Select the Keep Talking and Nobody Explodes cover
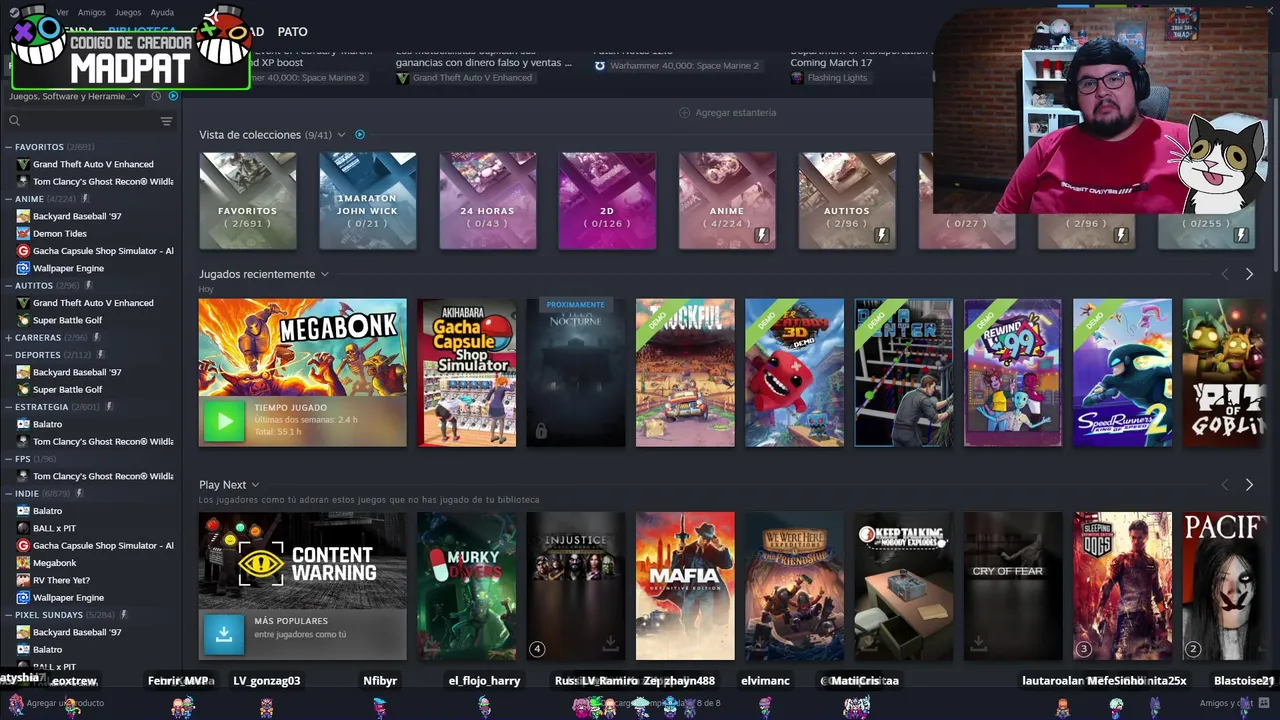1280x720 pixels. [904, 586]
